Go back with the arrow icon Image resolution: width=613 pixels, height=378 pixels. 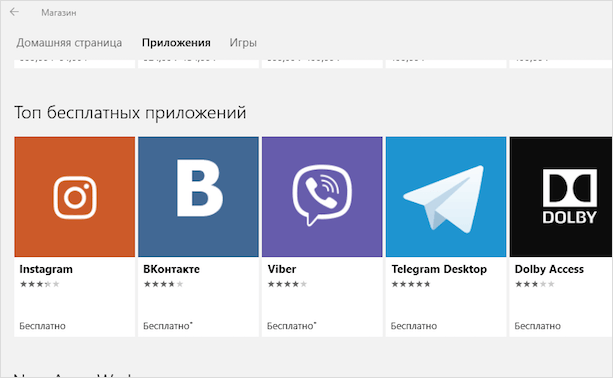14,12
